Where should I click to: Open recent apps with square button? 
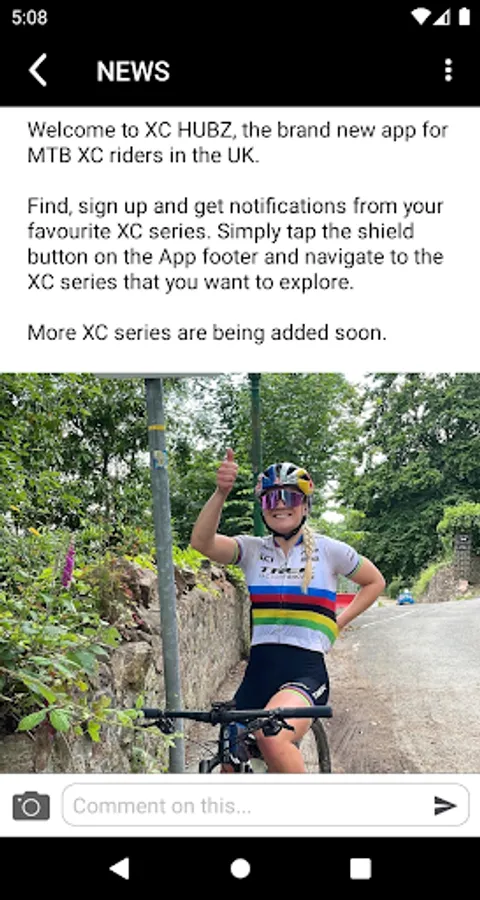coord(360,868)
